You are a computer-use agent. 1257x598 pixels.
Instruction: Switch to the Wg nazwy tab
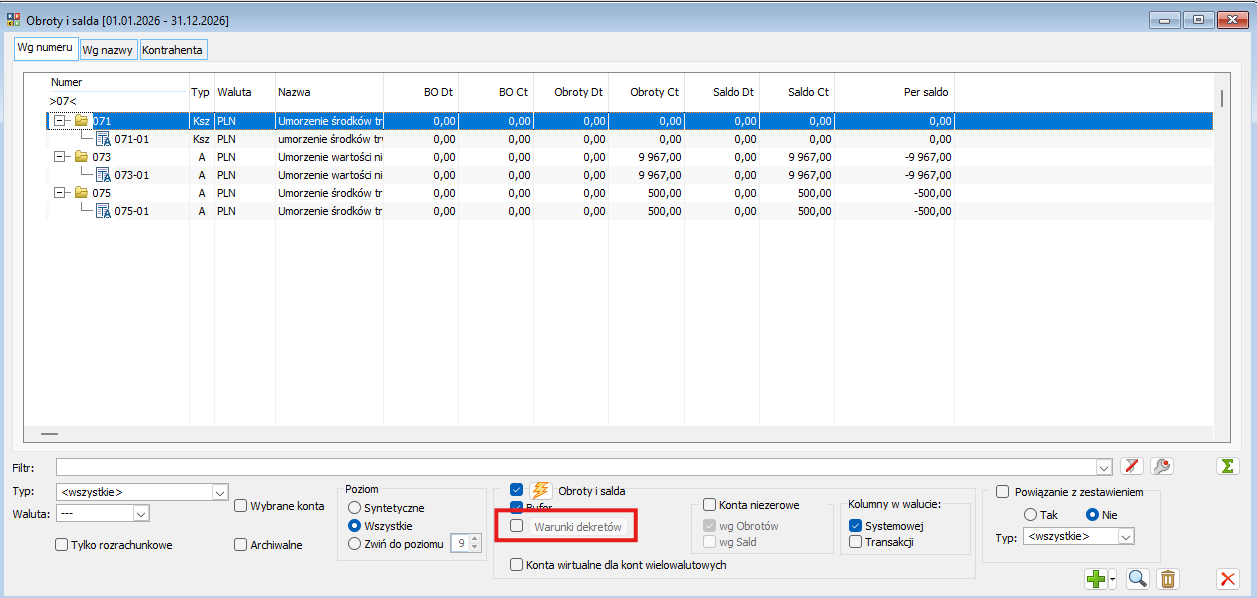coord(109,49)
